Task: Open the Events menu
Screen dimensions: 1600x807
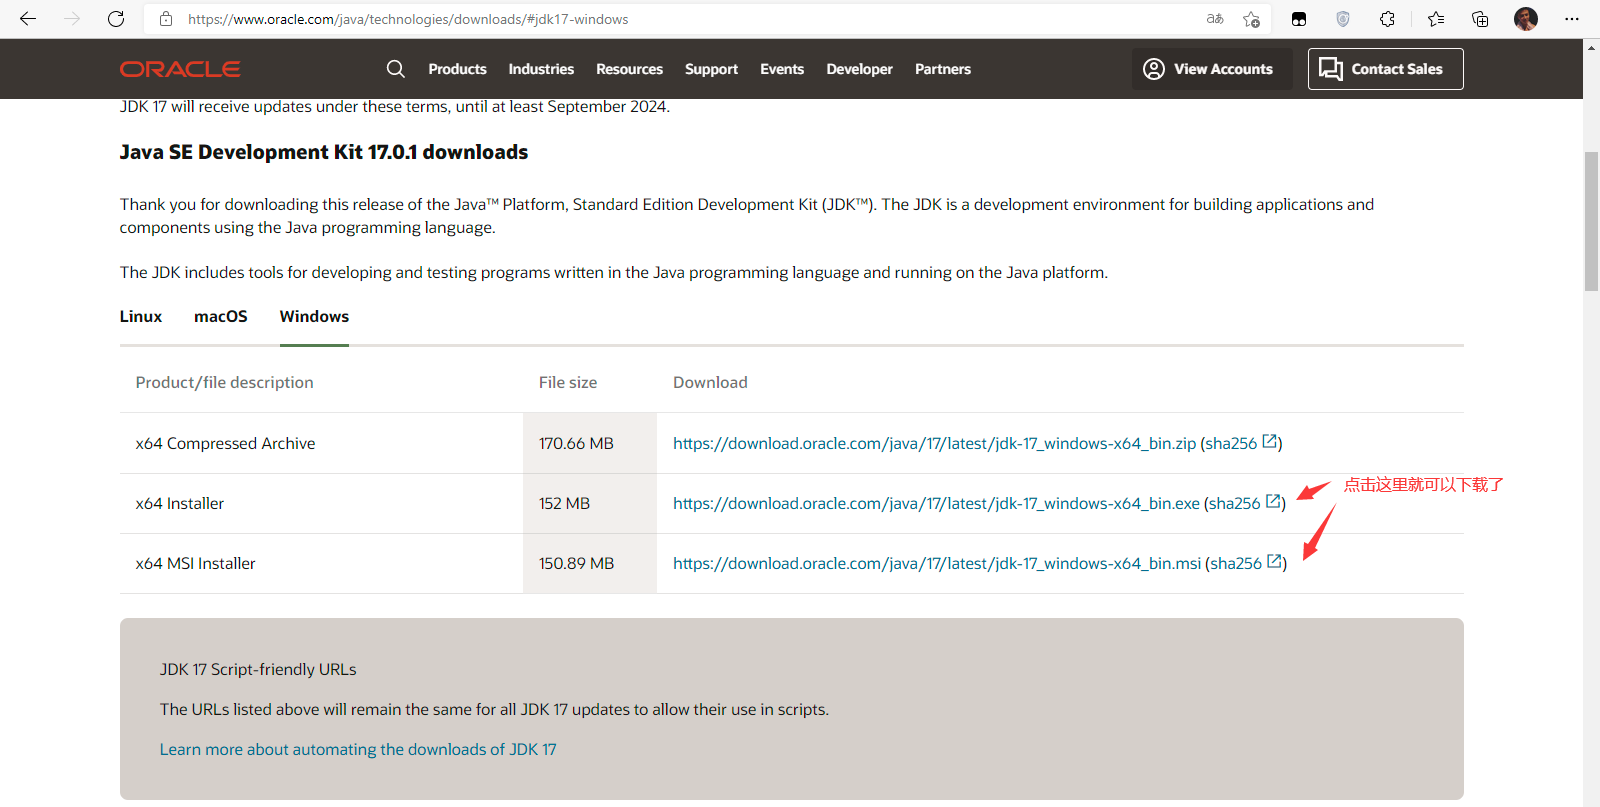Action: point(782,69)
